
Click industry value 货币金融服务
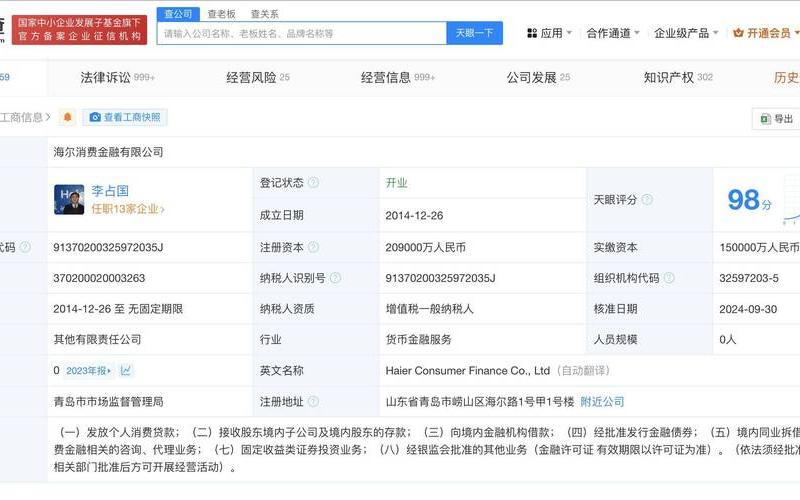pos(418,339)
